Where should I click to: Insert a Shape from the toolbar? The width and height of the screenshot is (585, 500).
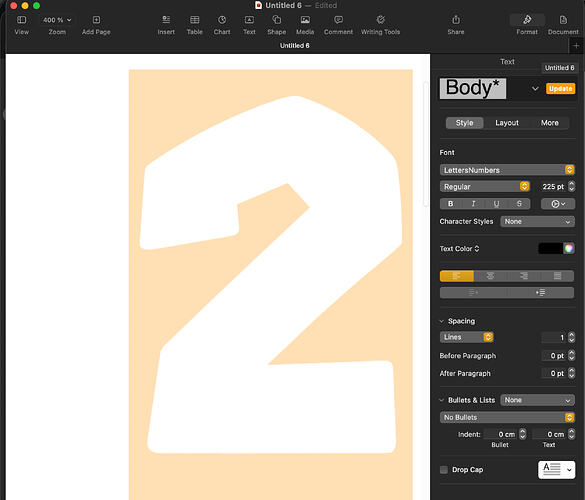pyautogui.click(x=276, y=25)
